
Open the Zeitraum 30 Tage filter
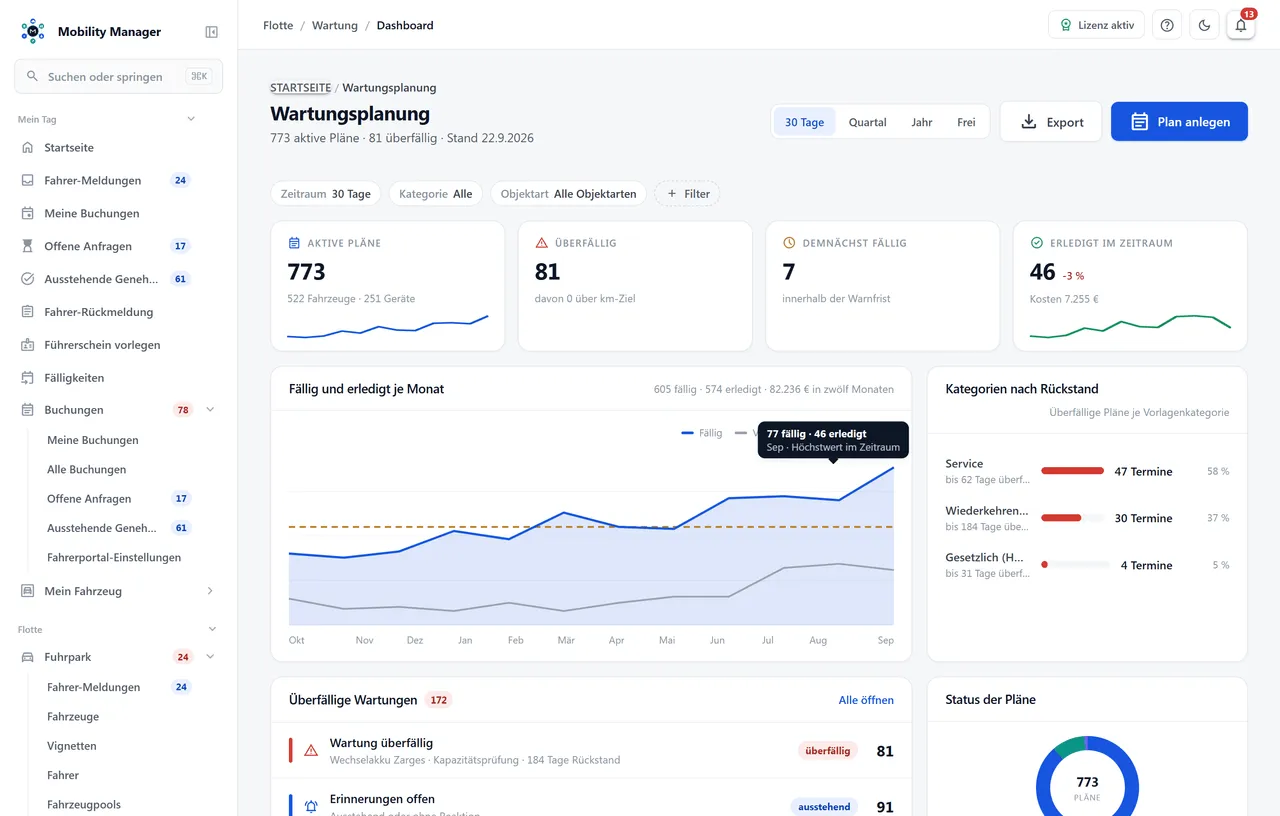pos(326,194)
